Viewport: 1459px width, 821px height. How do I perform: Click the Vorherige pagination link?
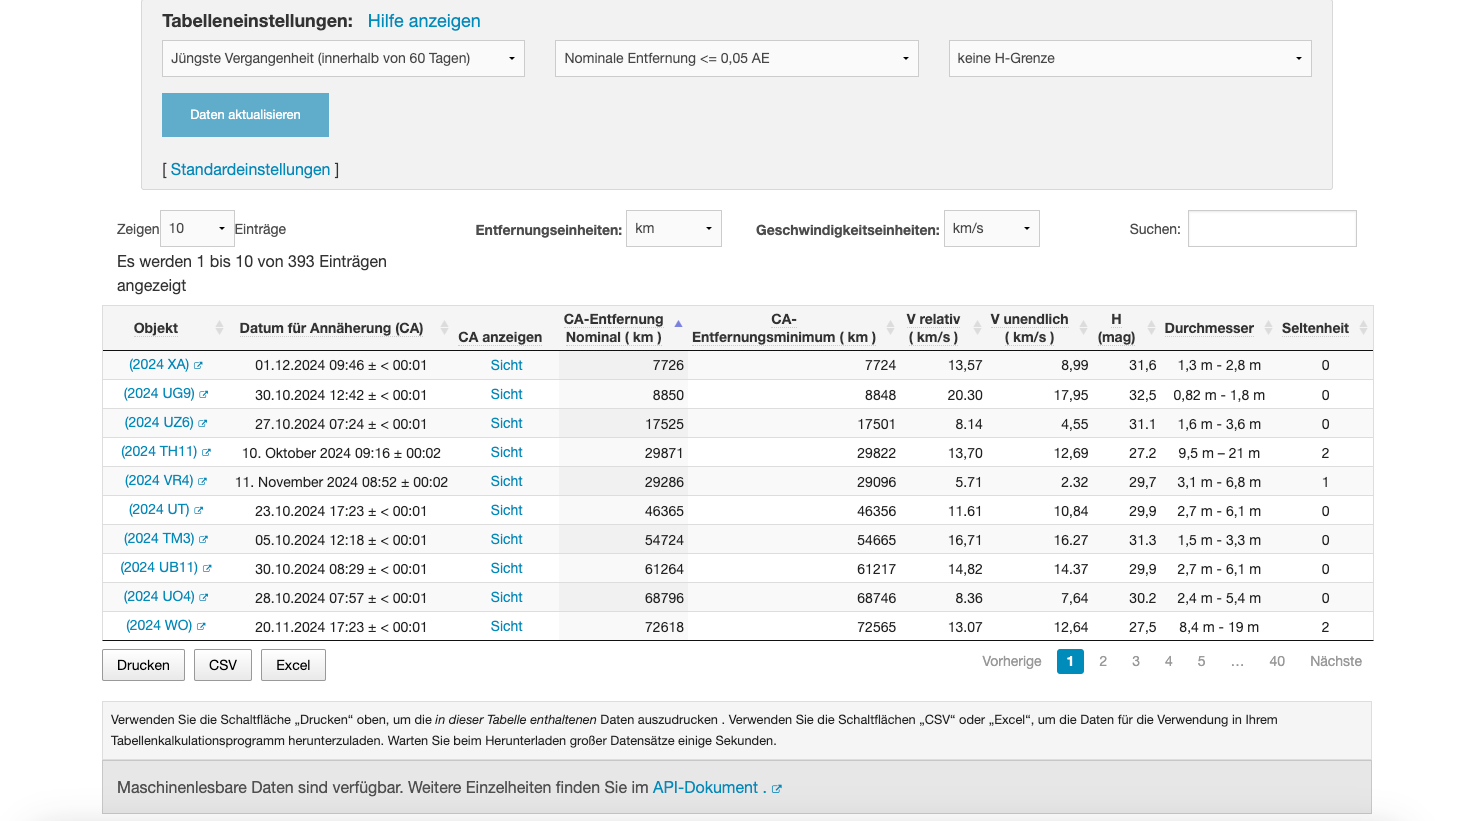[x=1012, y=661]
